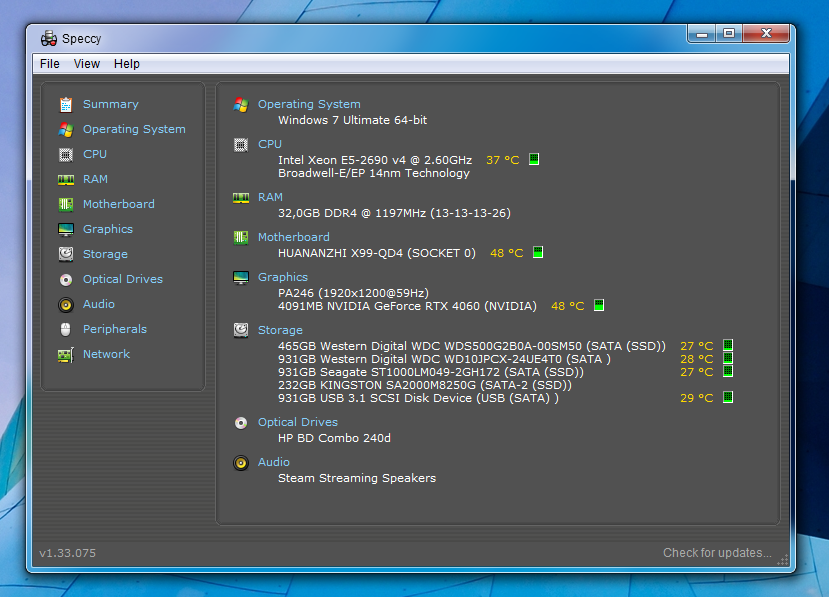Click CPU heading link in summary
The height and width of the screenshot is (597, 829).
(x=270, y=144)
